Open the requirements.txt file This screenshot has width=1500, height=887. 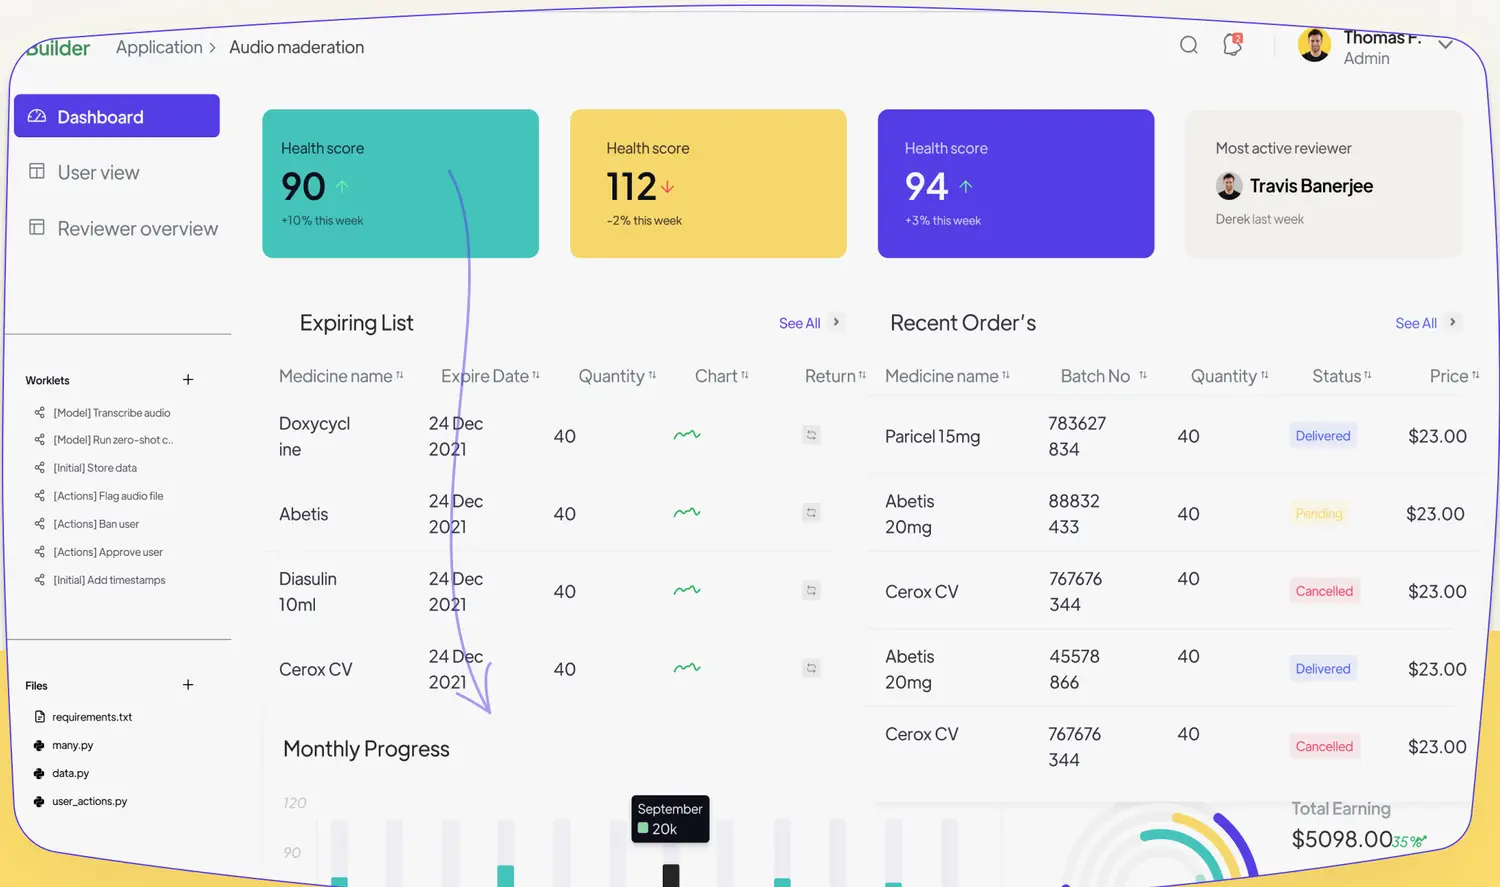pos(91,717)
